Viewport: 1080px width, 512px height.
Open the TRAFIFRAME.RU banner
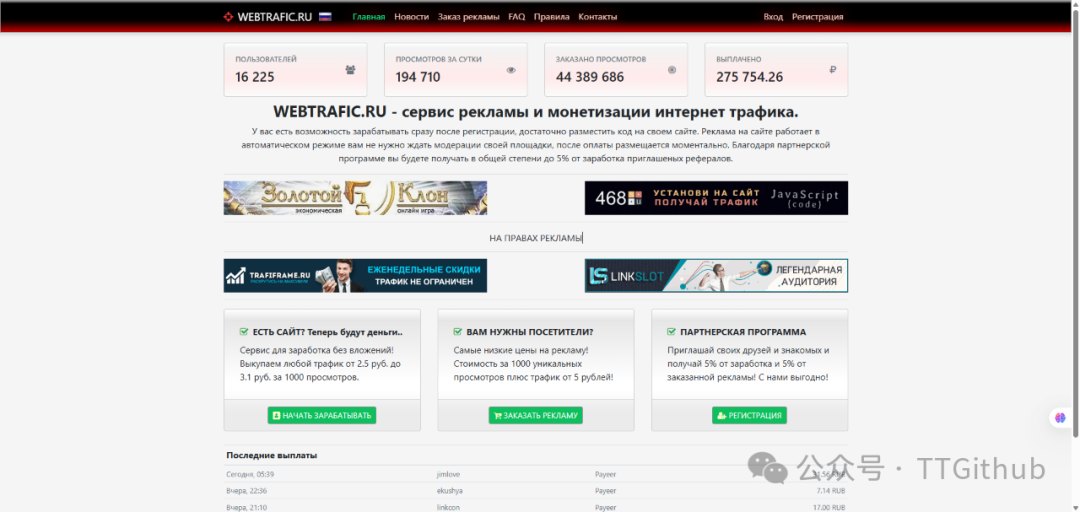pyautogui.click(x=355, y=276)
